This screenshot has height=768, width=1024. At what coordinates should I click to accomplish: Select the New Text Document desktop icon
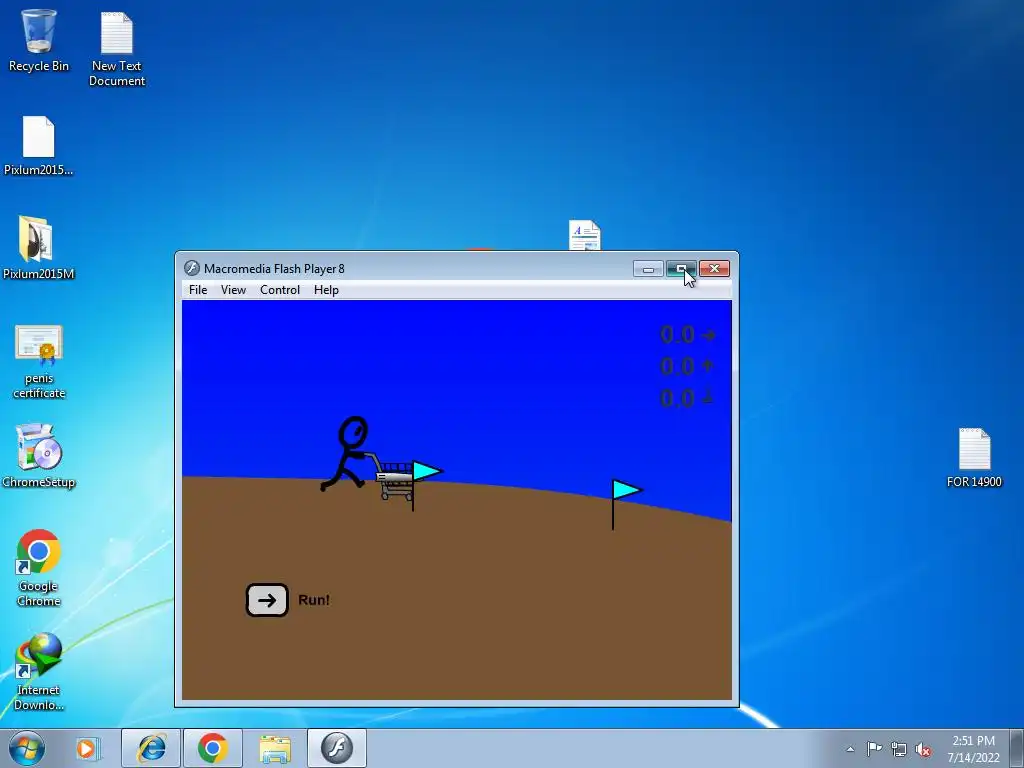pos(117,49)
